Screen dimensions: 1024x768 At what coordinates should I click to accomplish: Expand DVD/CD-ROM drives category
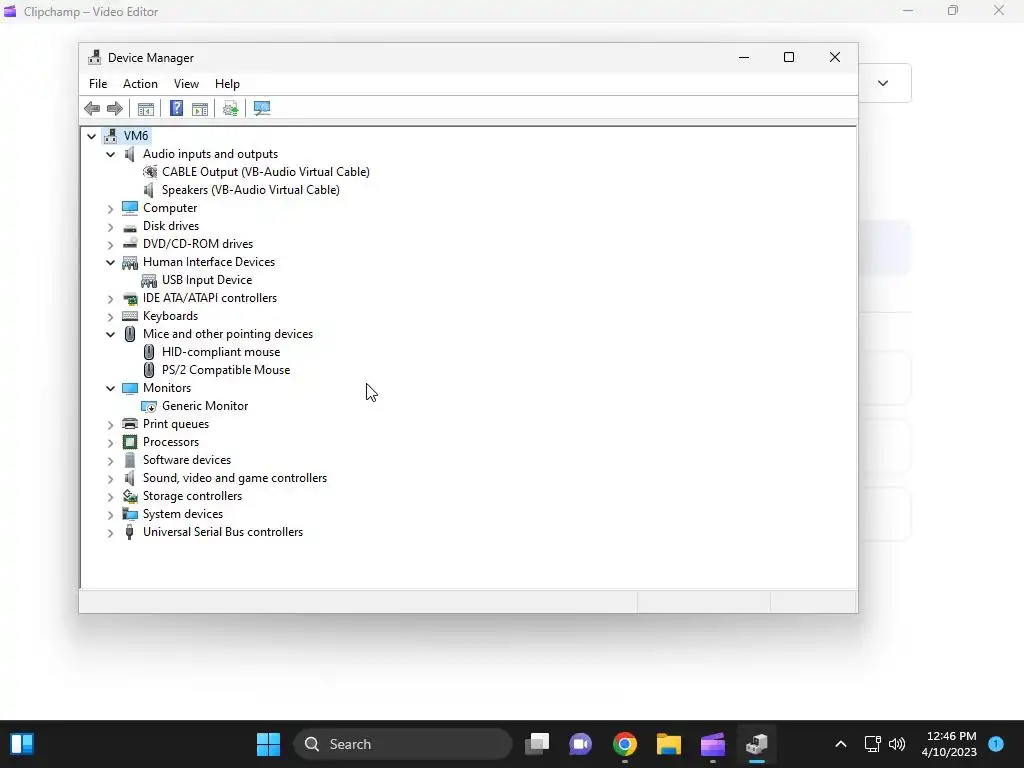110,244
